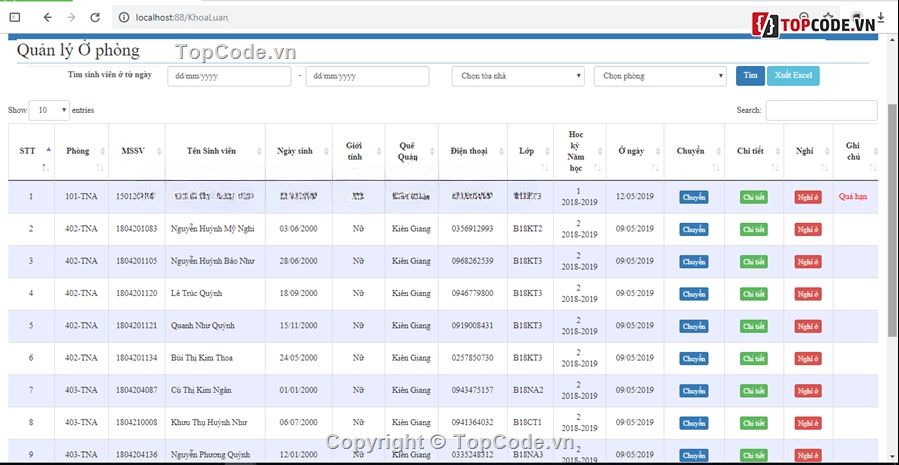Open Chi tiết for Quanh Như Quỳnh
Viewport: 899px width, 465px height.
click(x=754, y=326)
